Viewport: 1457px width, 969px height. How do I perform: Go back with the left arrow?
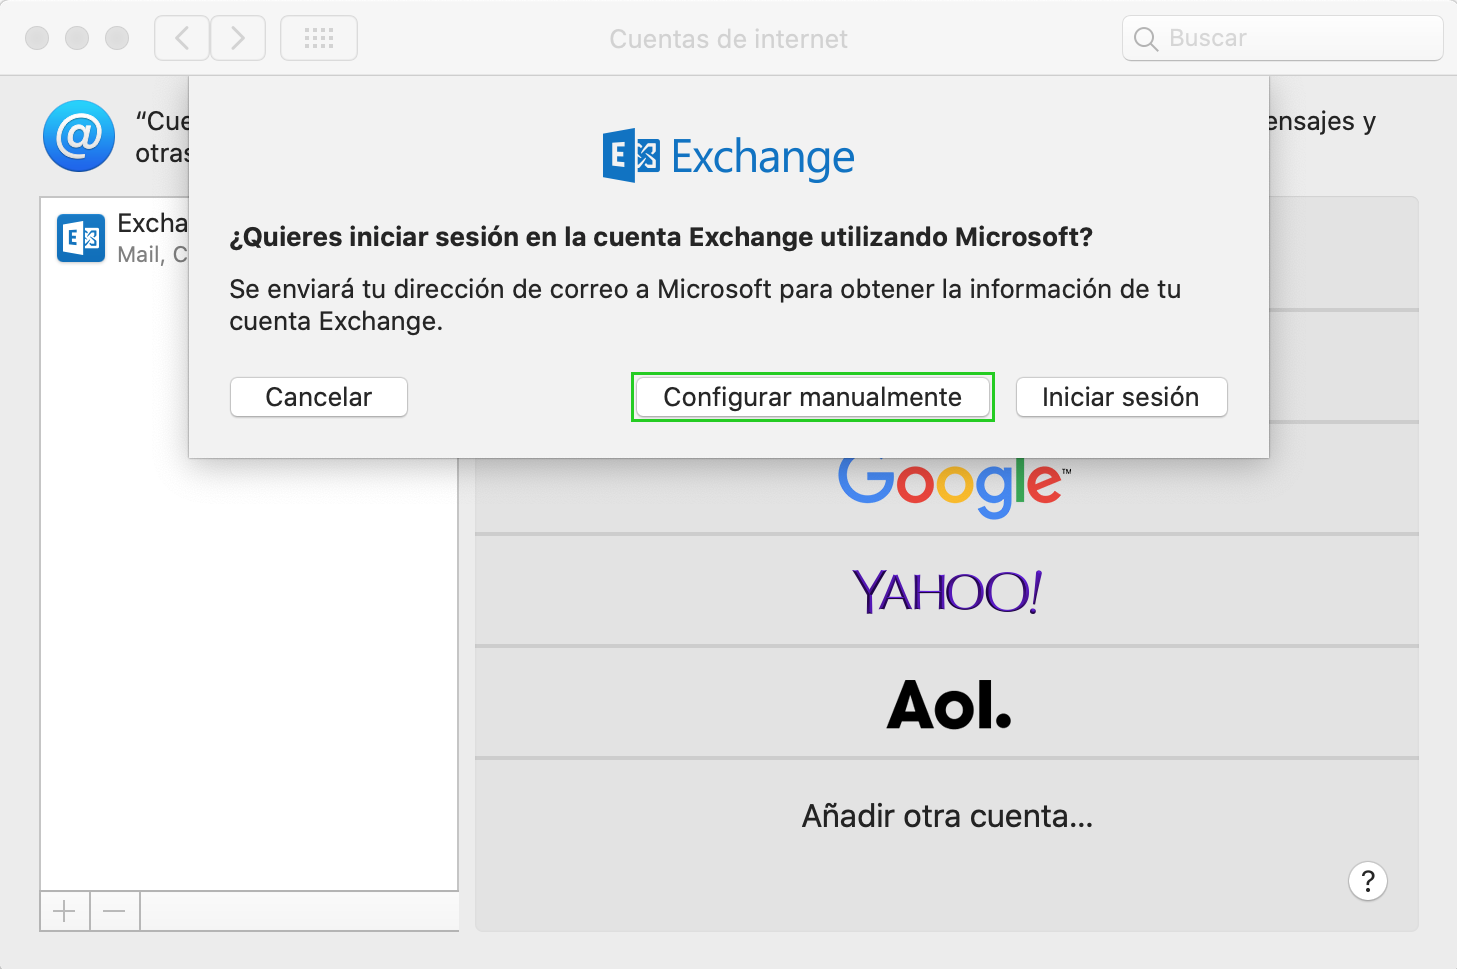182,38
